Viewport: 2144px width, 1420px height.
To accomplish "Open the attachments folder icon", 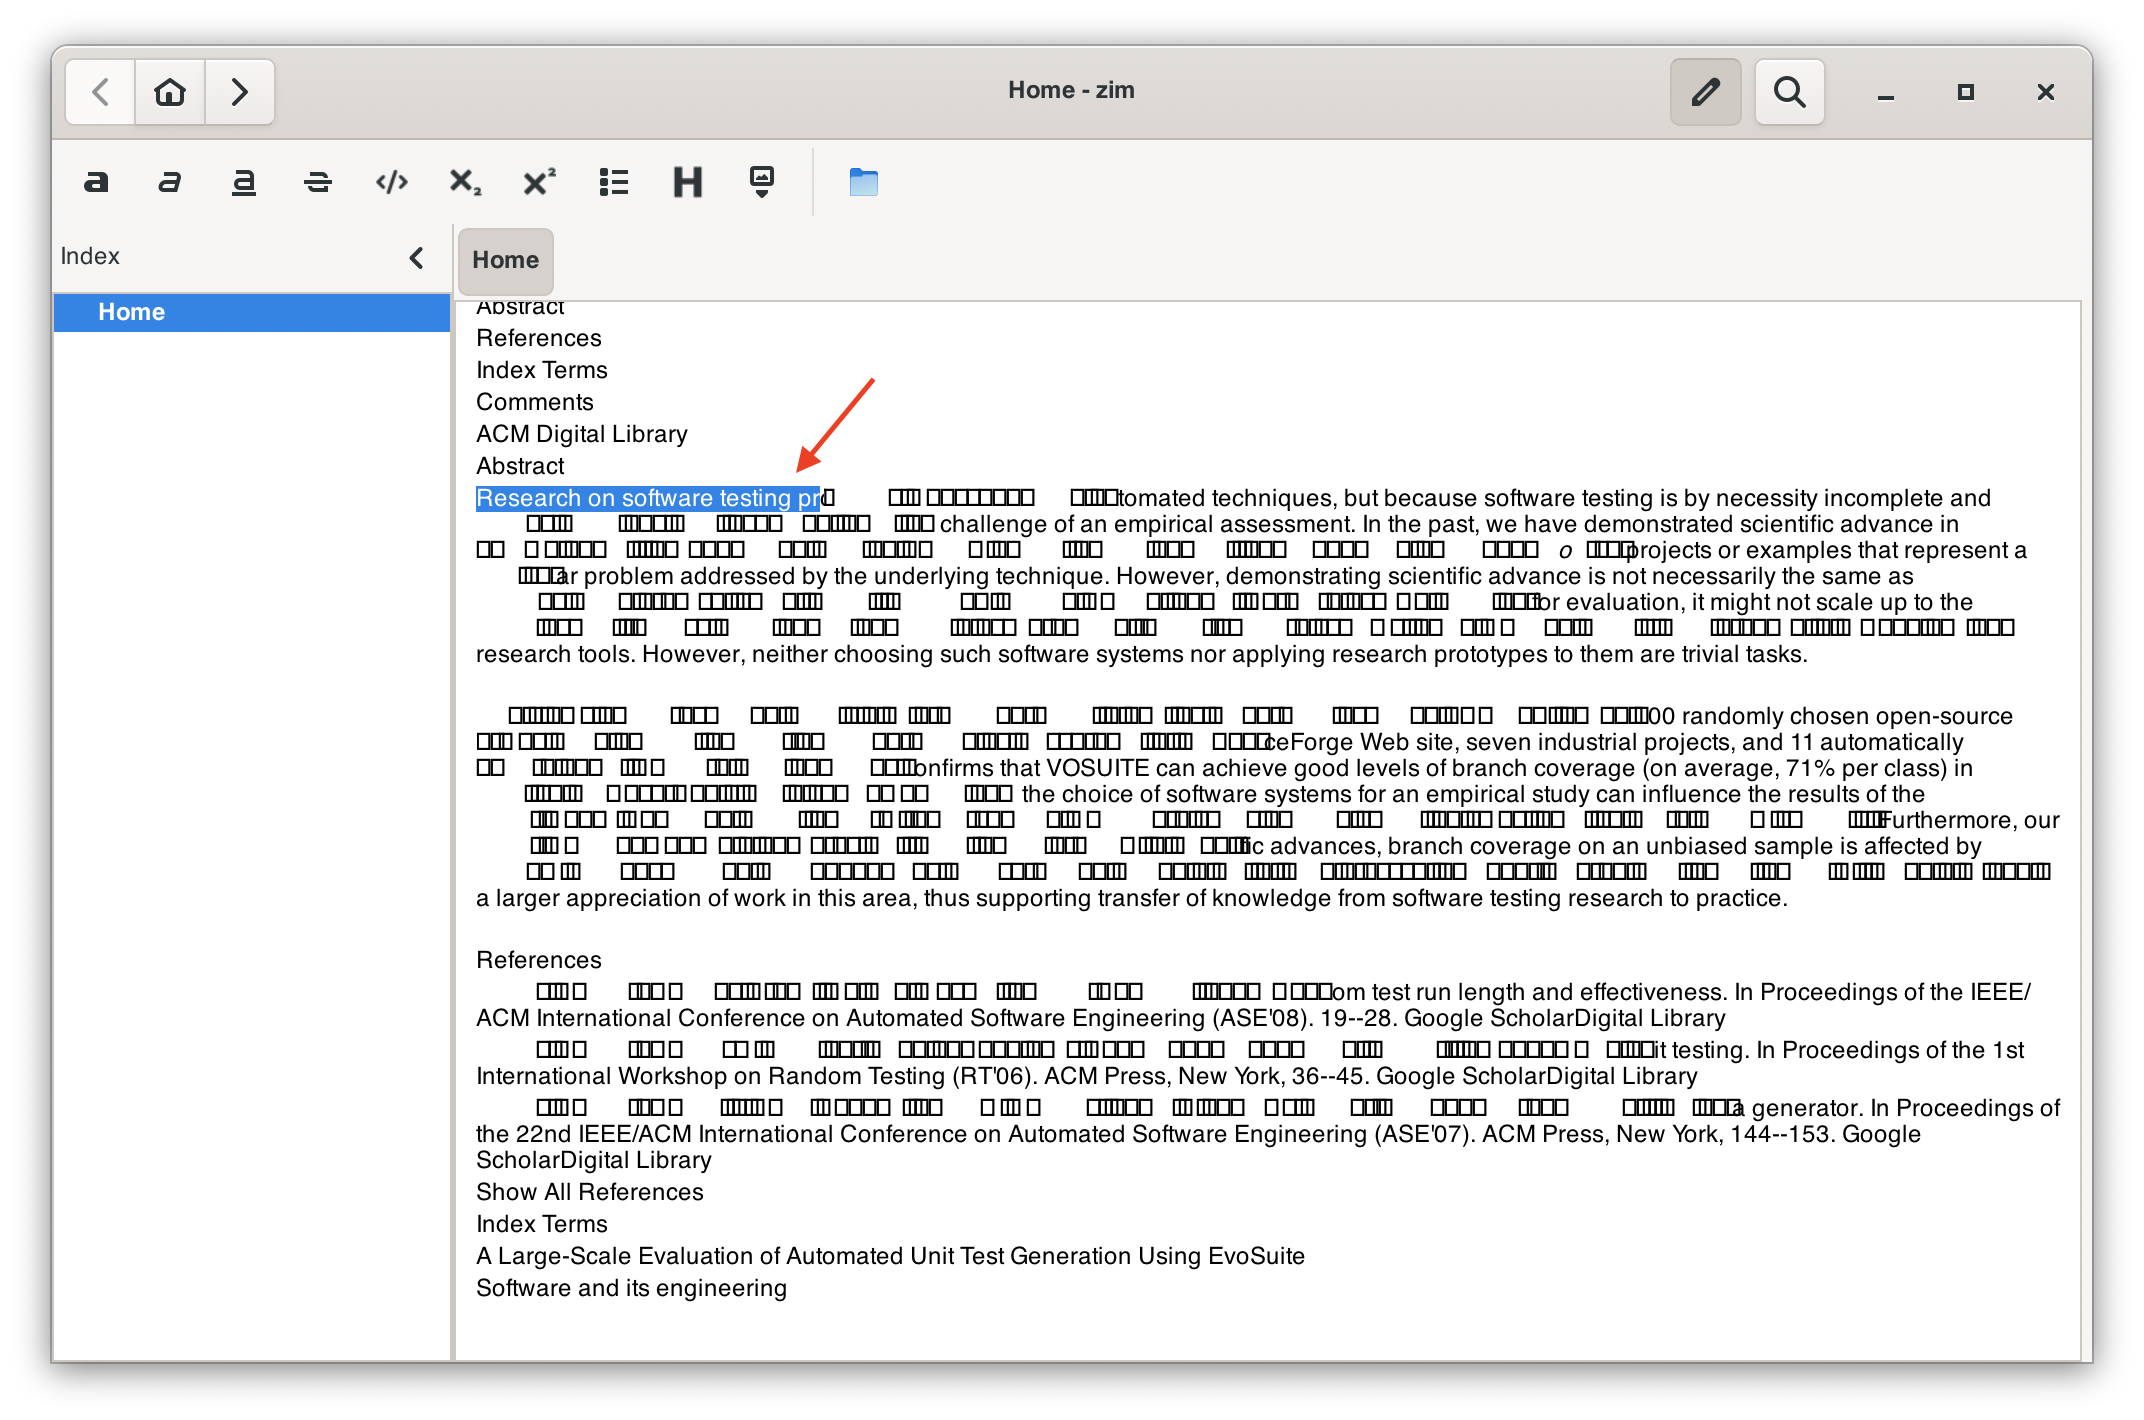I will [862, 182].
